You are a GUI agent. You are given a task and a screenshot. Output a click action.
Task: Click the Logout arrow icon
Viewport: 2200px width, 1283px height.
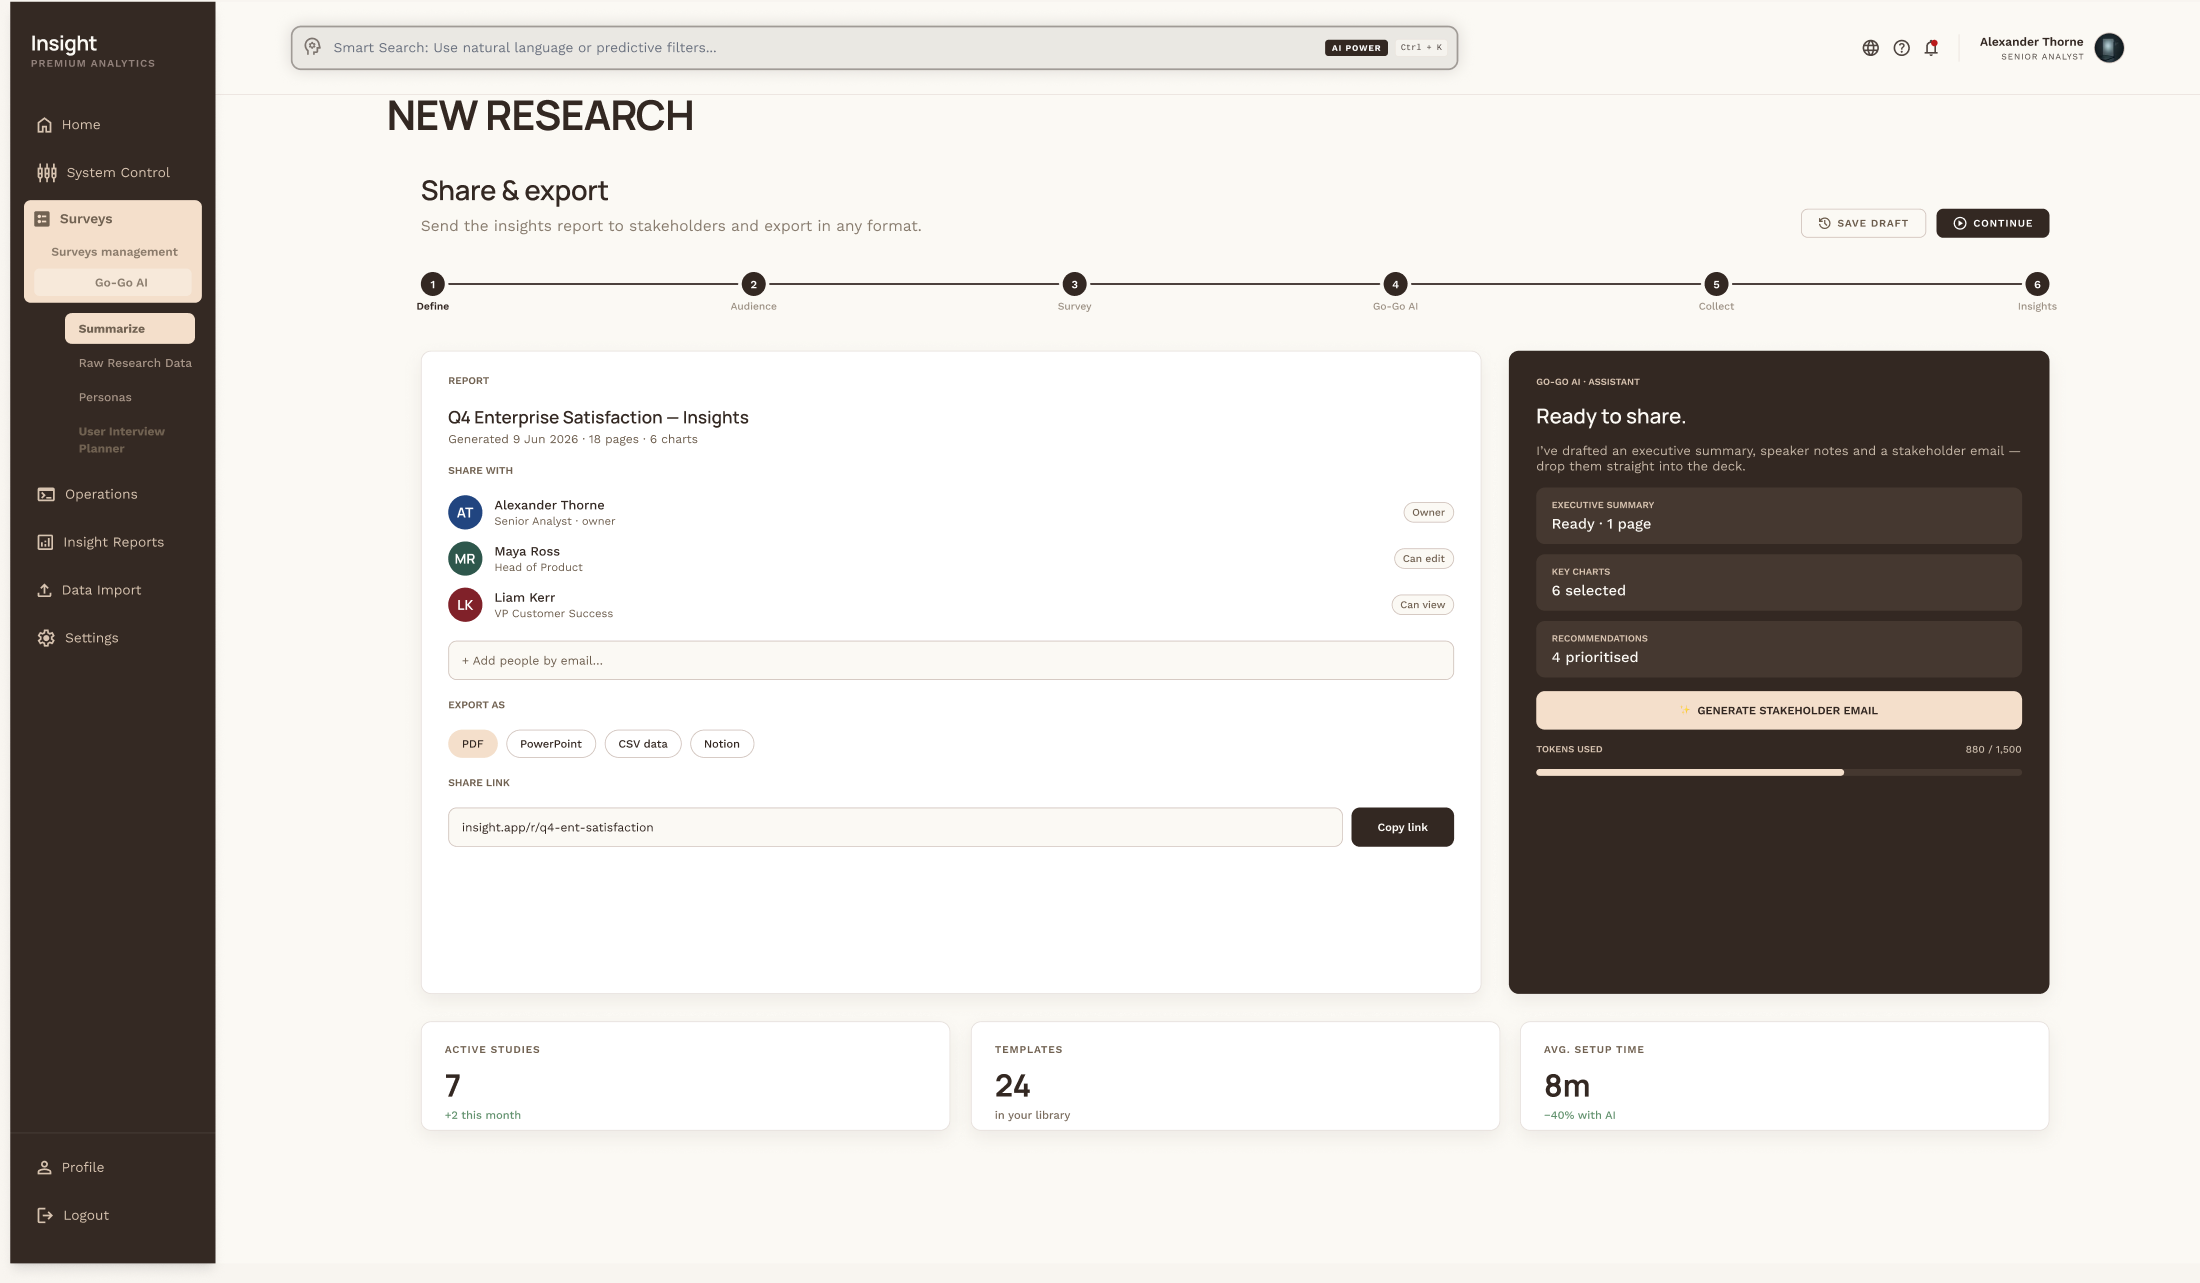click(x=45, y=1215)
